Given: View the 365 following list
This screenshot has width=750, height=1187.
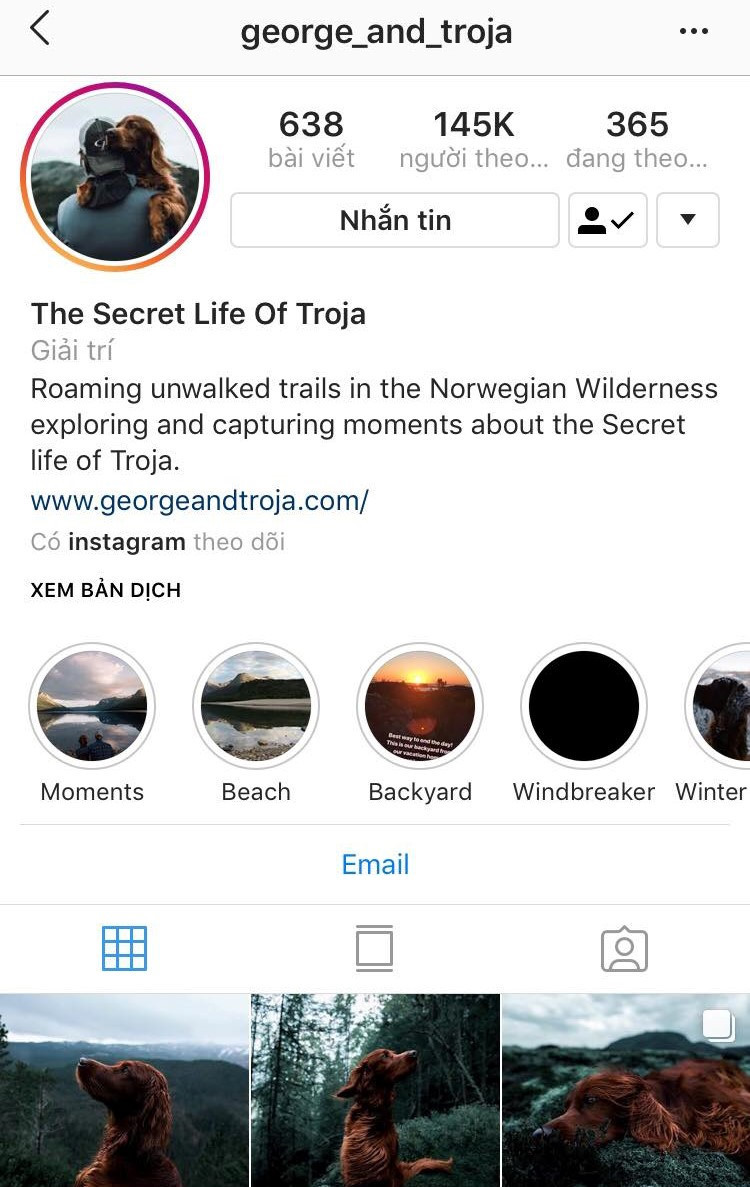Looking at the screenshot, I should coord(637,139).
